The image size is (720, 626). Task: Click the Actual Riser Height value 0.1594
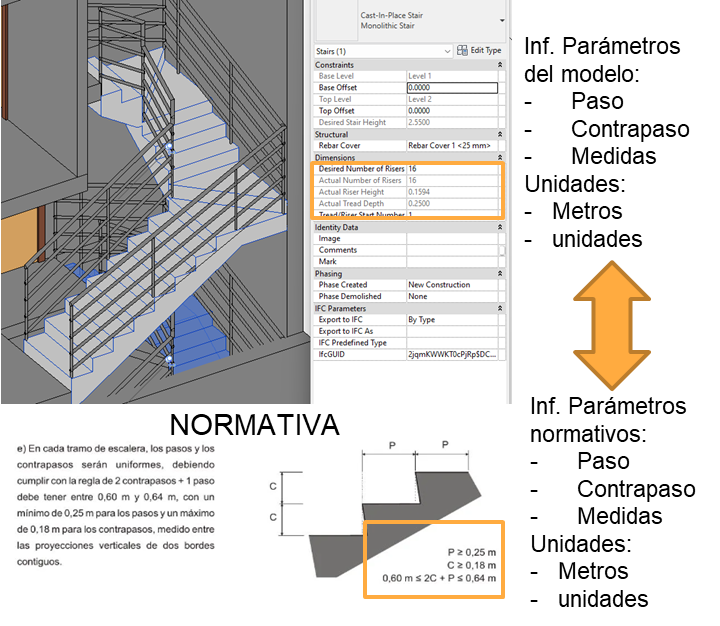pos(452,192)
